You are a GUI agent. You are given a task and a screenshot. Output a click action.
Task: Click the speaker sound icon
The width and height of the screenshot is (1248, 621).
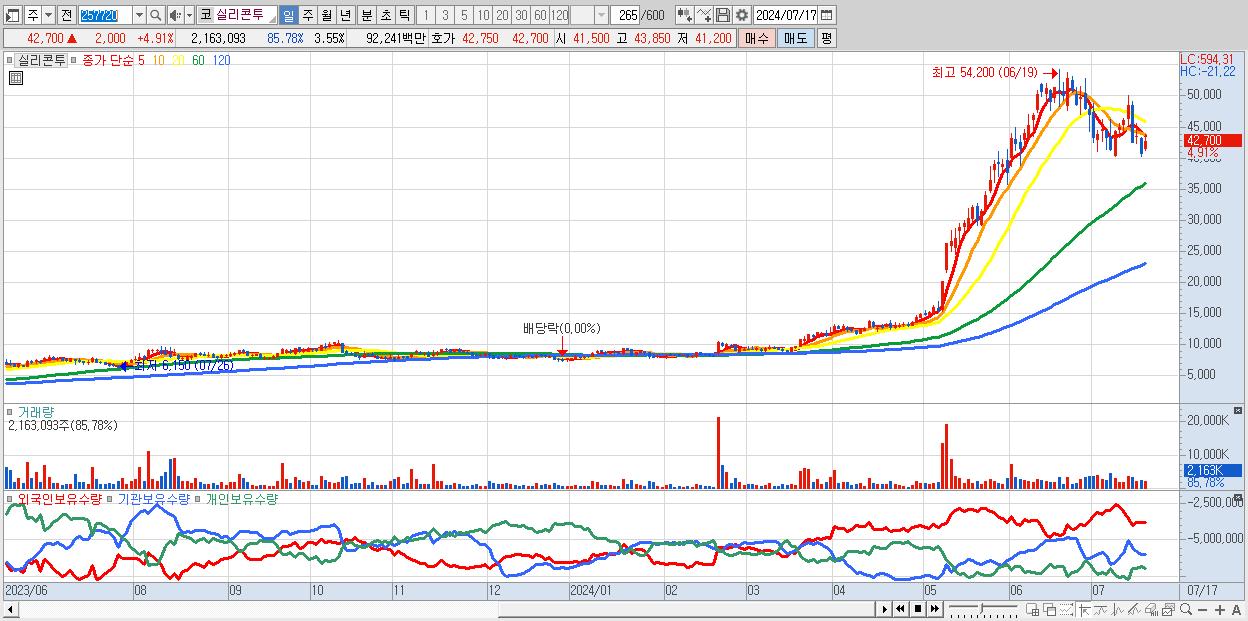coord(175,15)
